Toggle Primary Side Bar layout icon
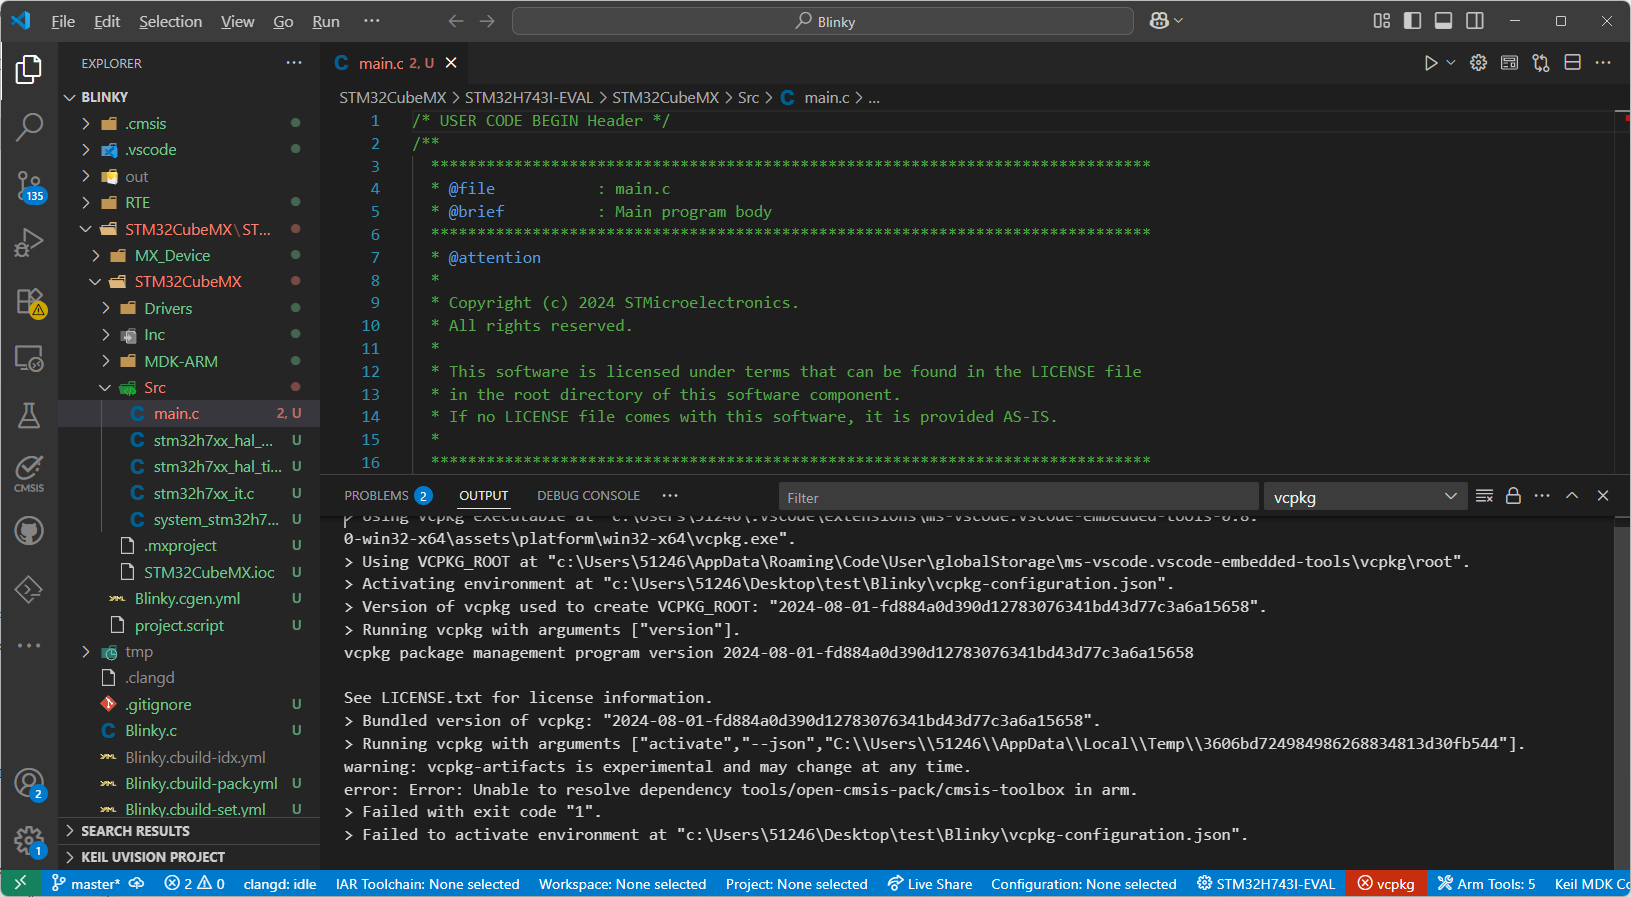The image size is (1631, 897). [1413, 21]
